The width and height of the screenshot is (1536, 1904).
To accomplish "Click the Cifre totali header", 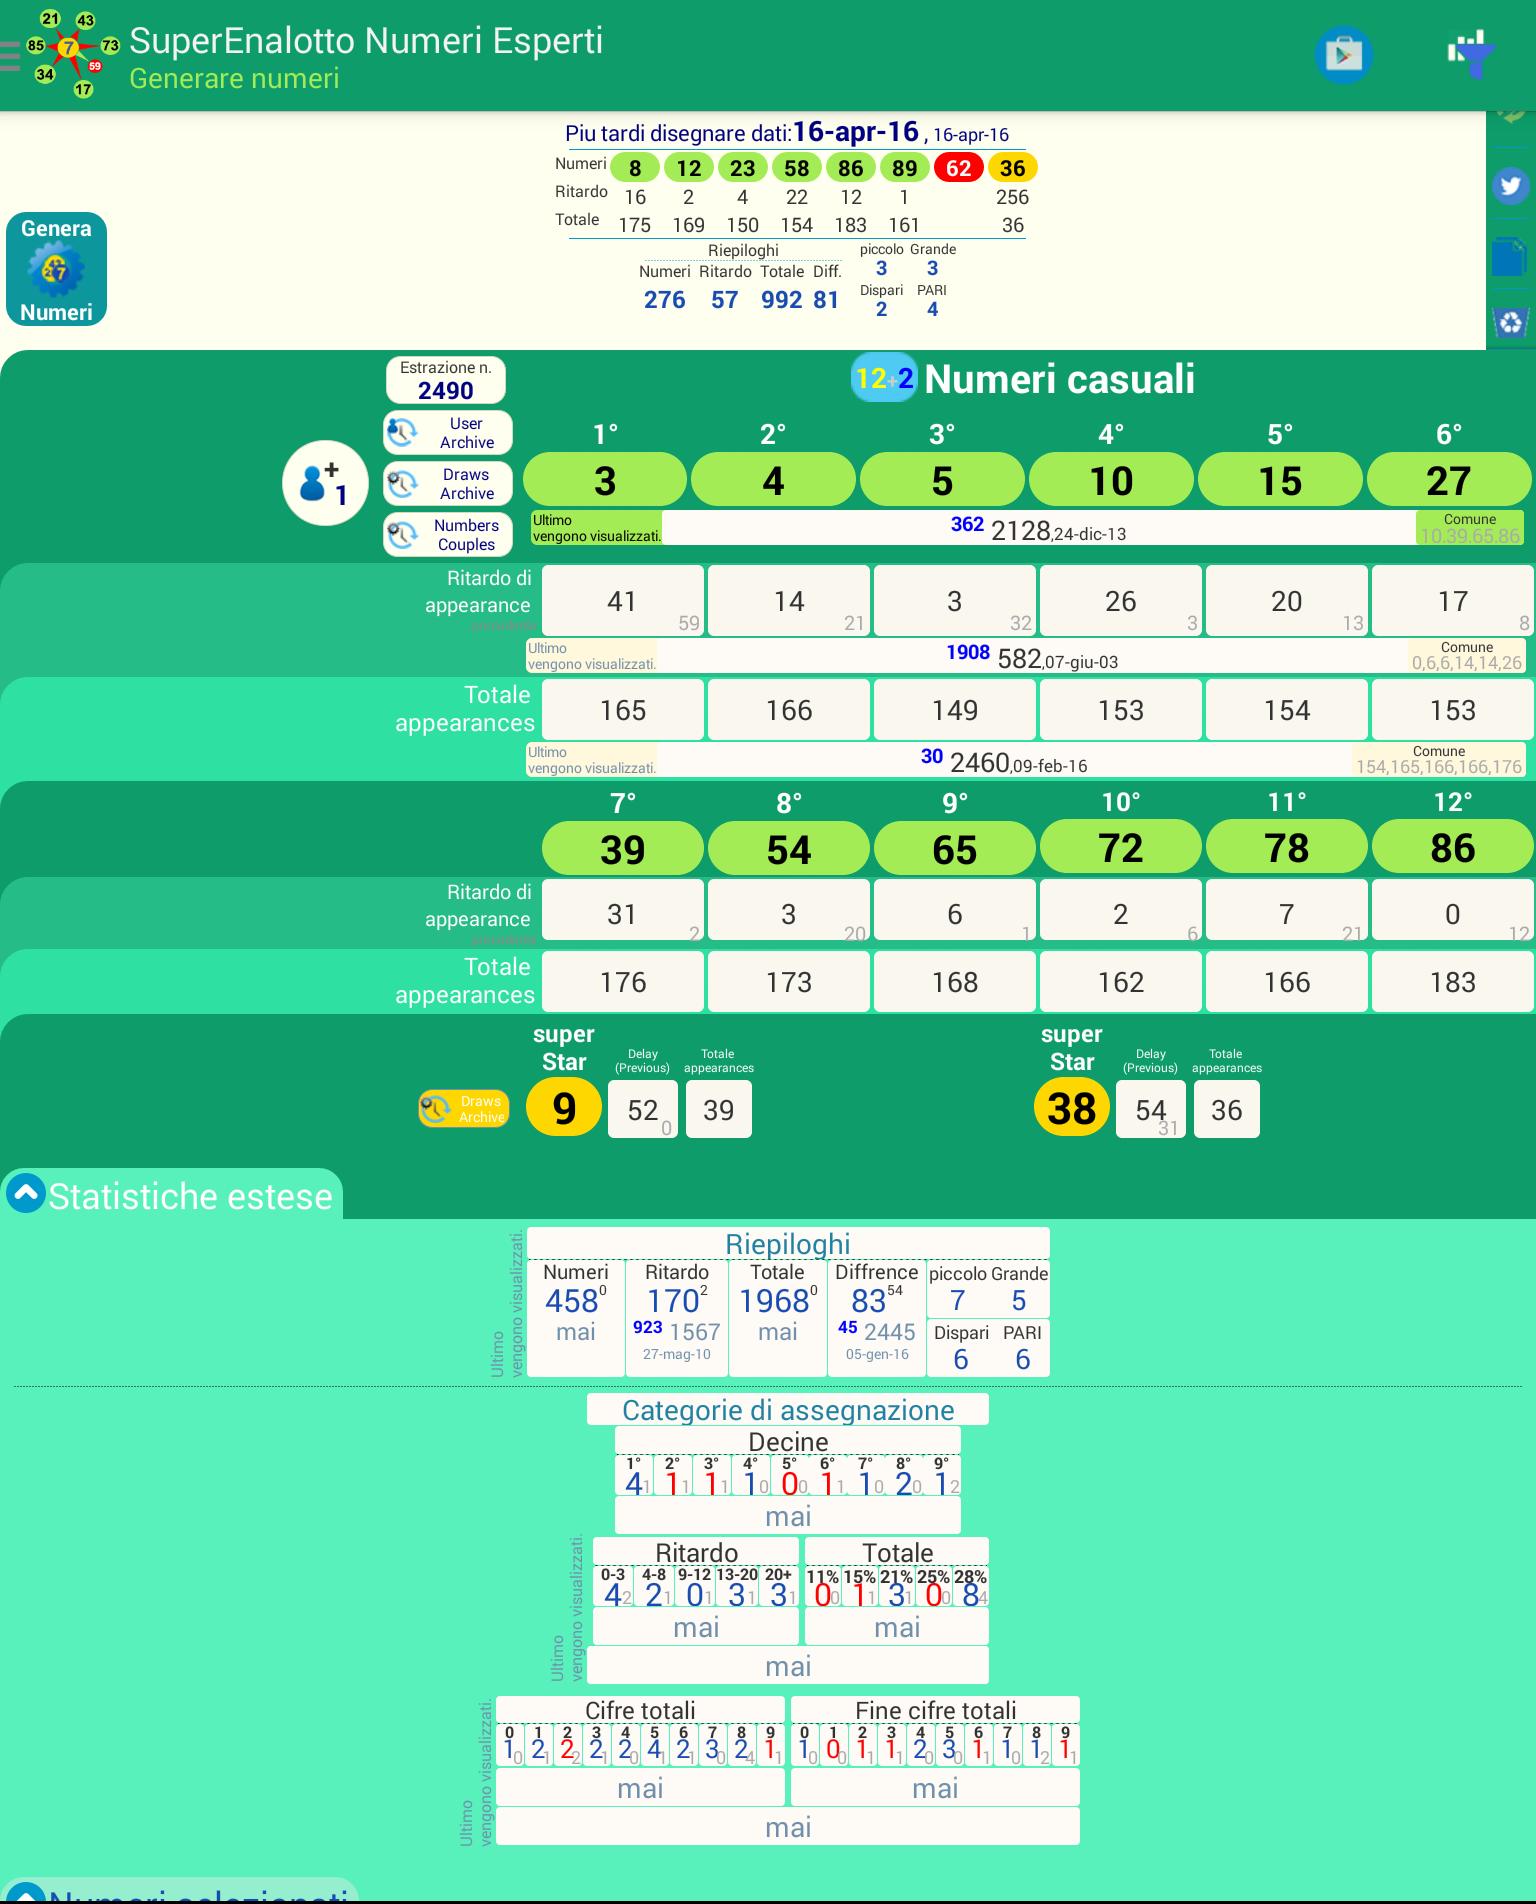I will tap(640, 1710).
